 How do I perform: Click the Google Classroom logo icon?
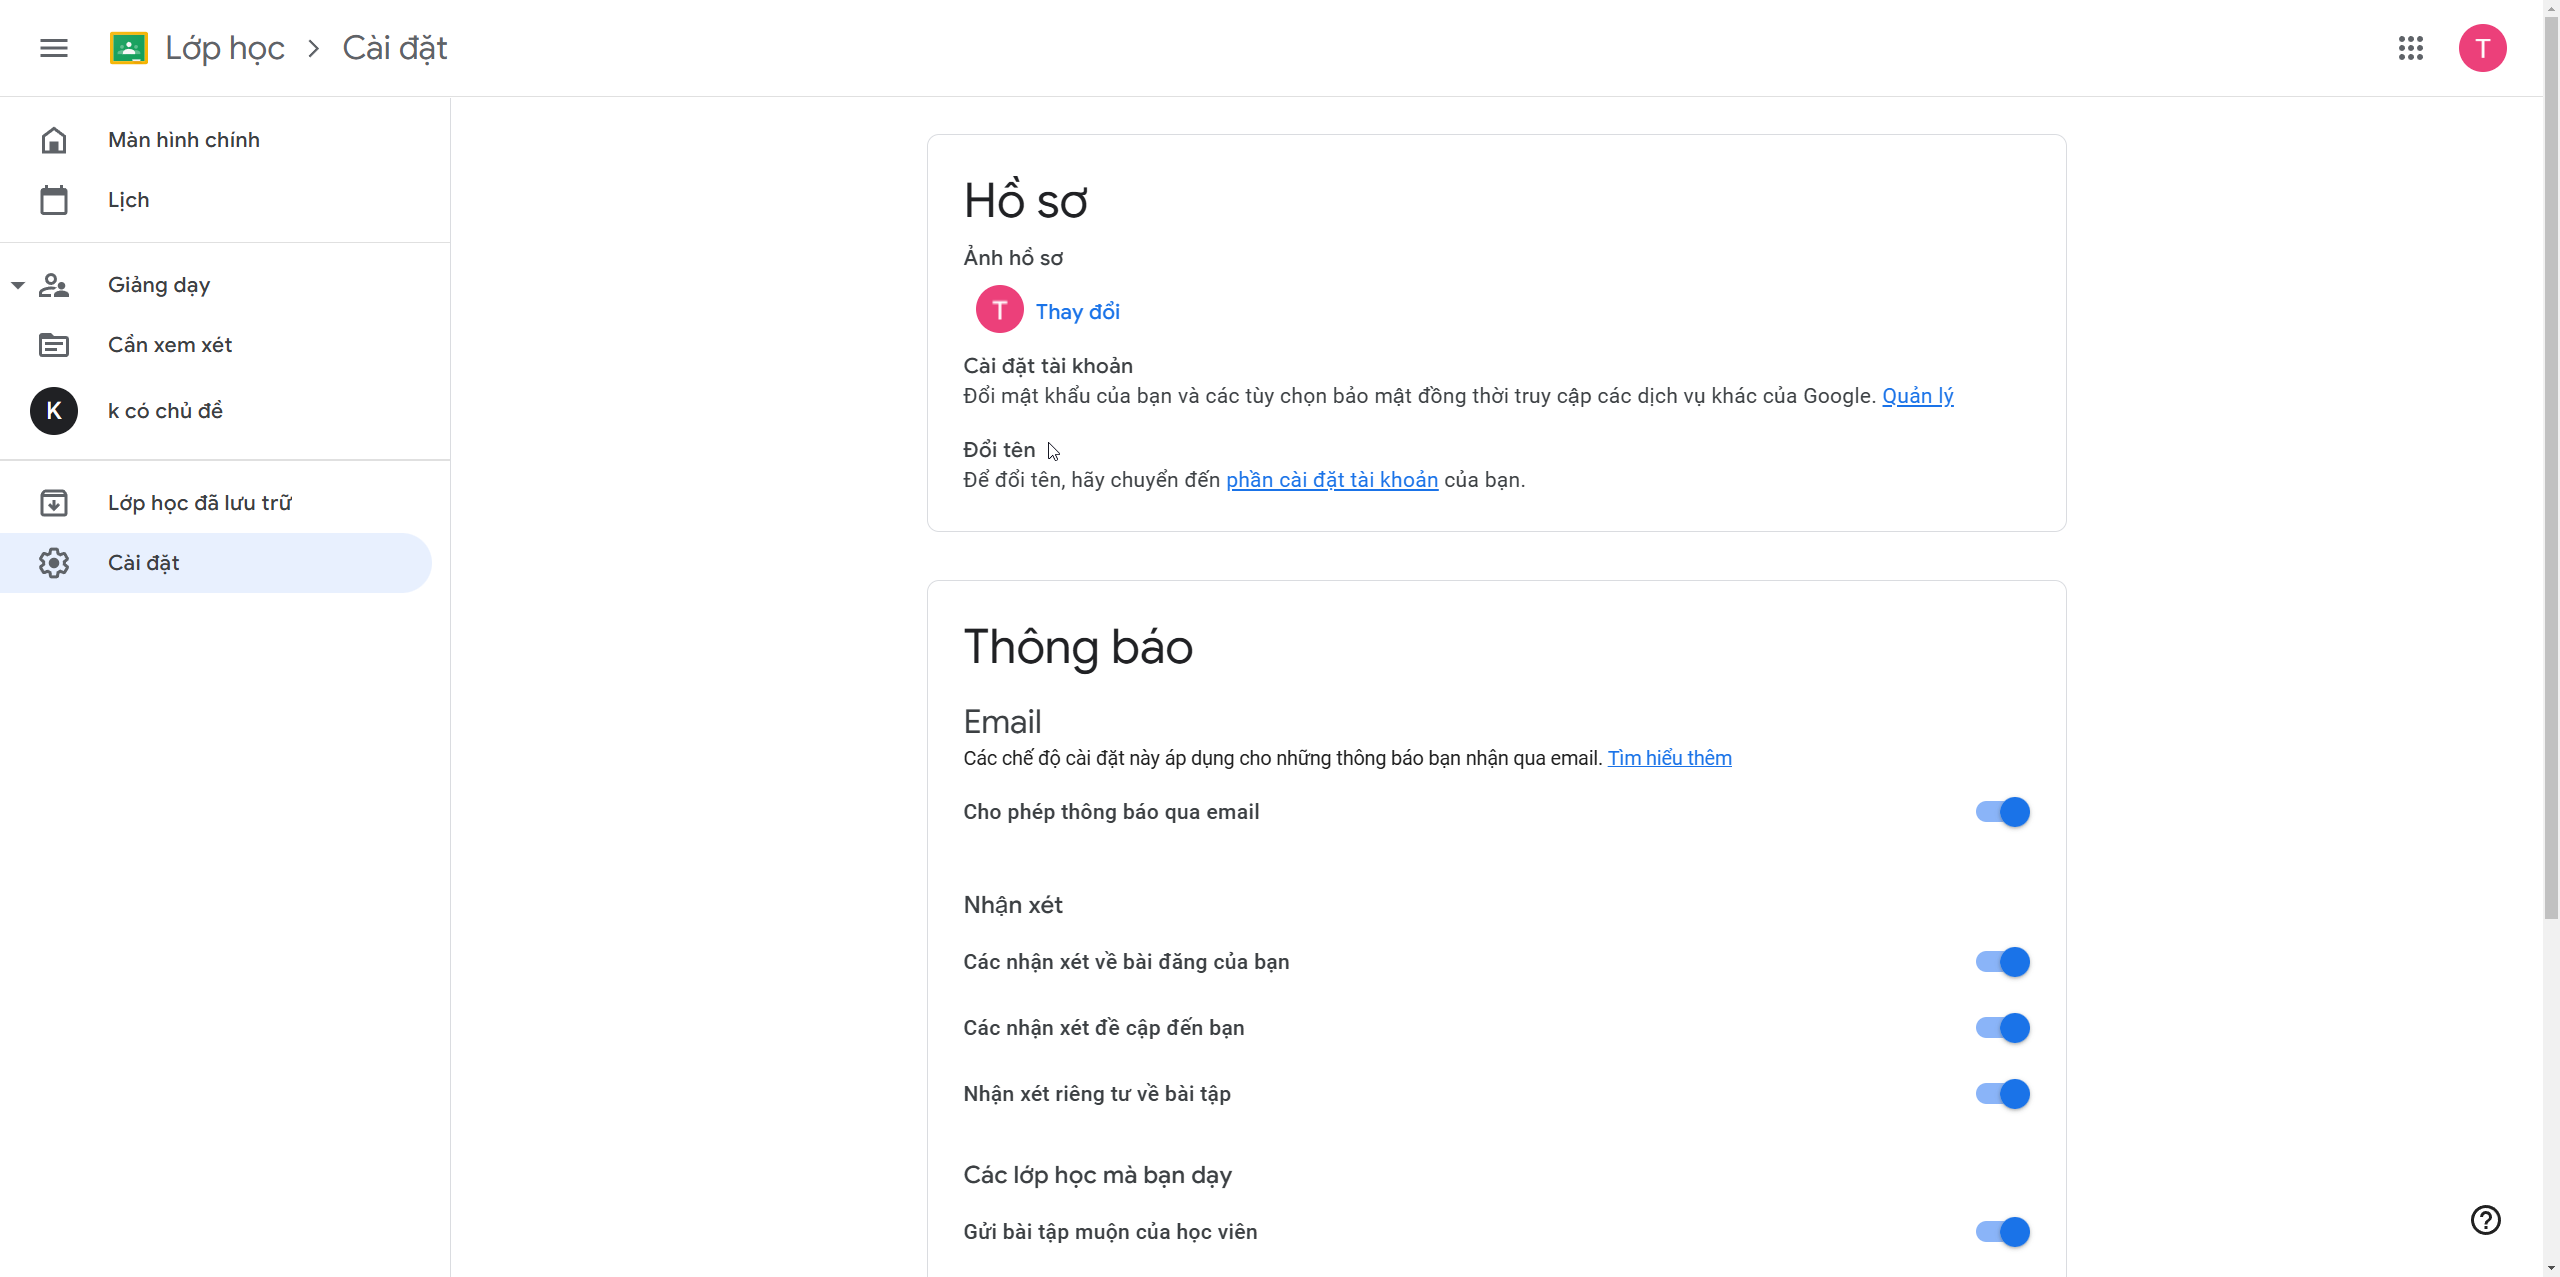pos(129,48)
